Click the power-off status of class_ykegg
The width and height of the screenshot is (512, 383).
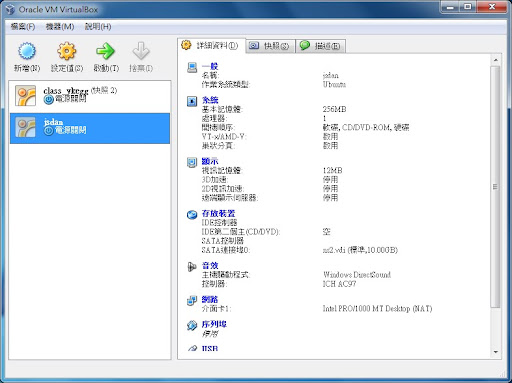click(x=65, y=99)
